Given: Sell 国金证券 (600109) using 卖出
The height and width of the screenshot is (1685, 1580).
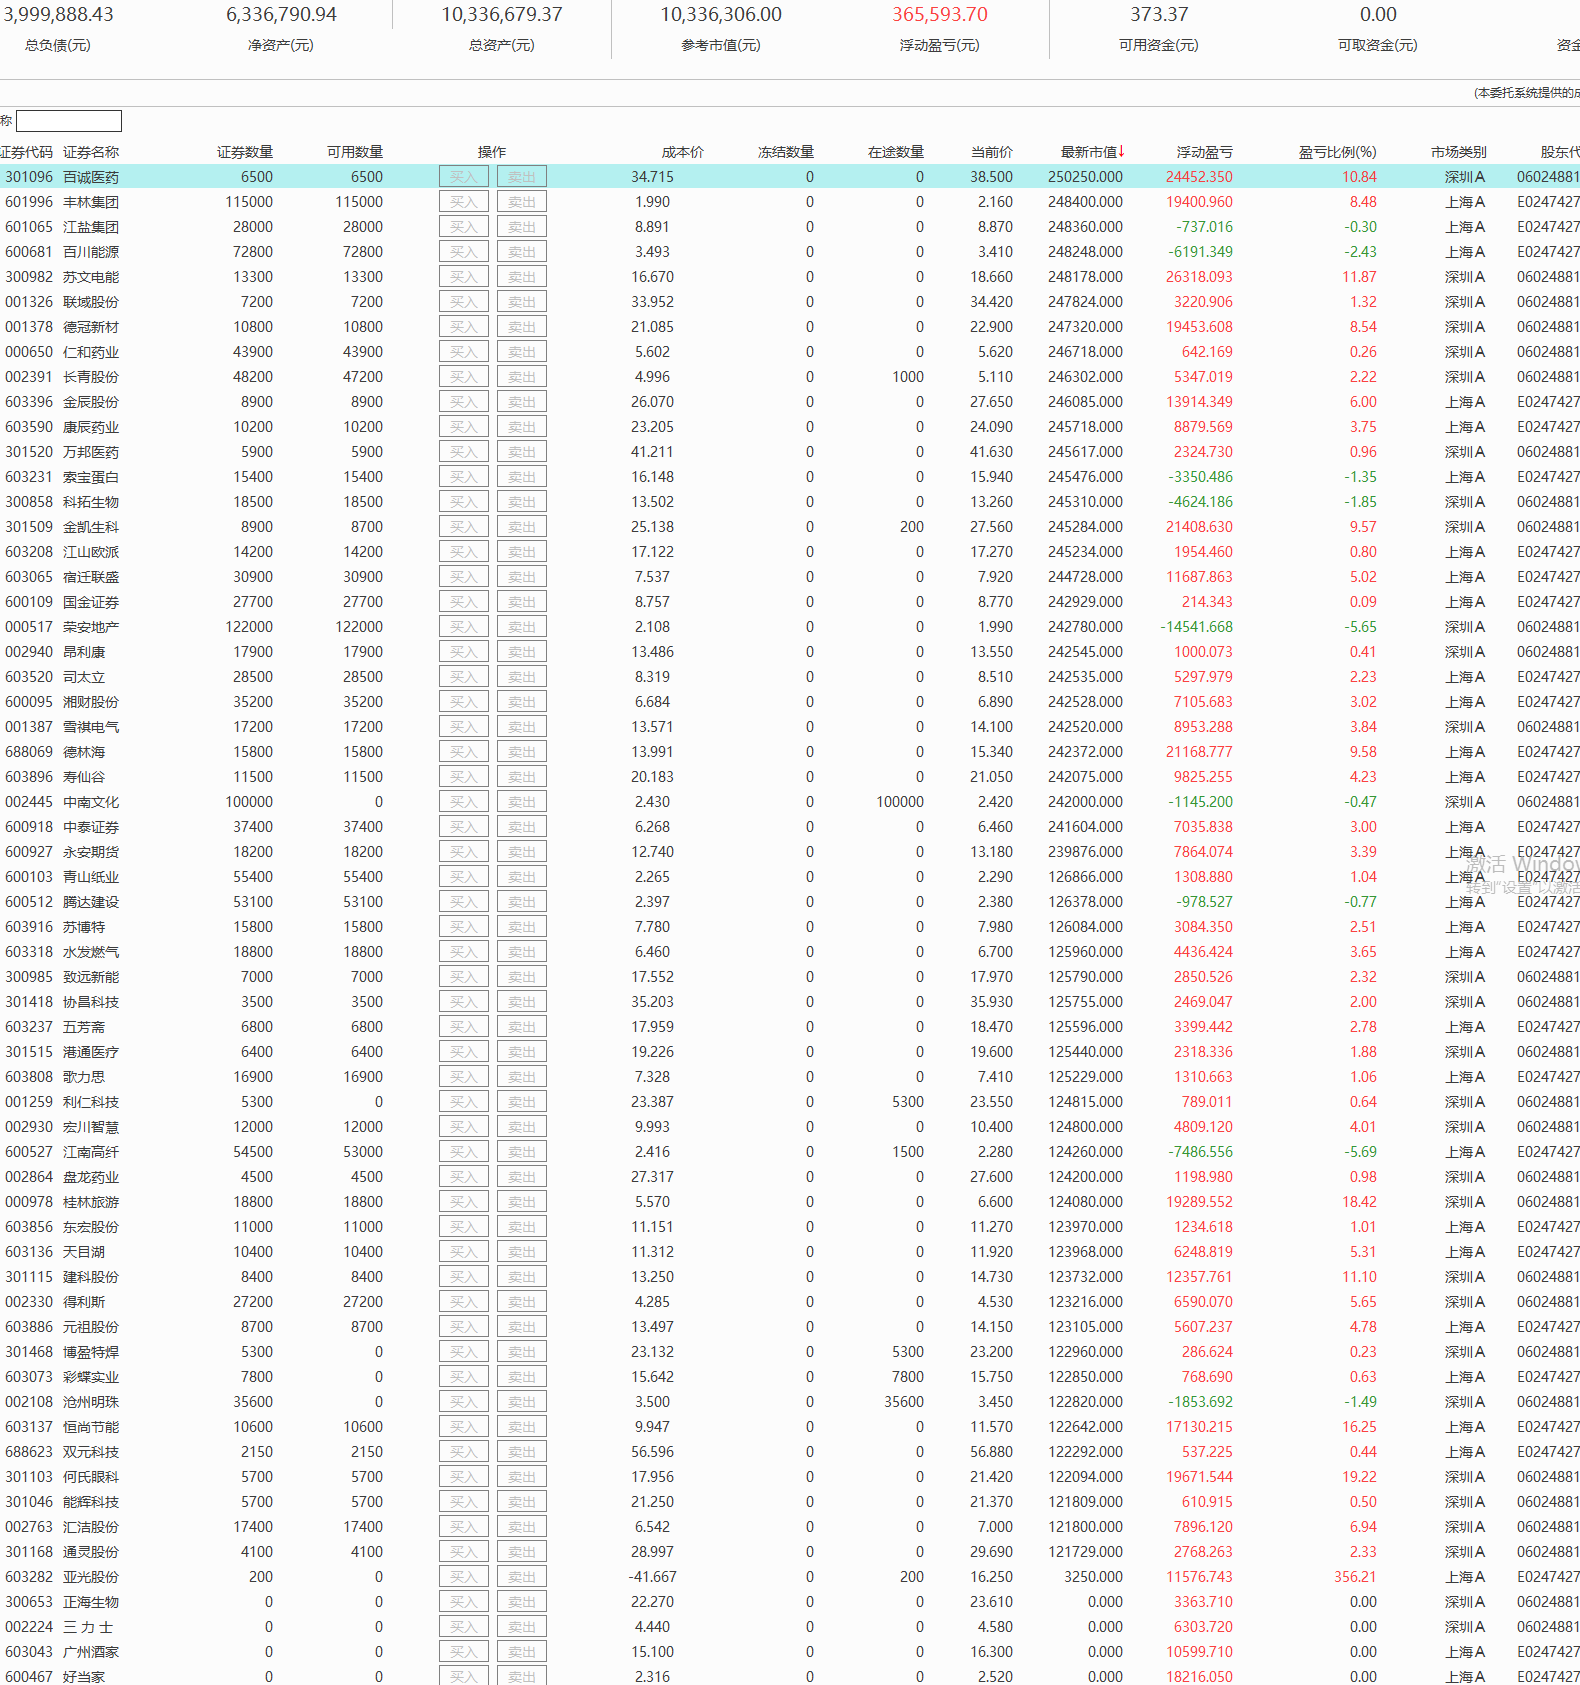Looking at the screenshot, I should pyautogui.click(x=522, y=602).
